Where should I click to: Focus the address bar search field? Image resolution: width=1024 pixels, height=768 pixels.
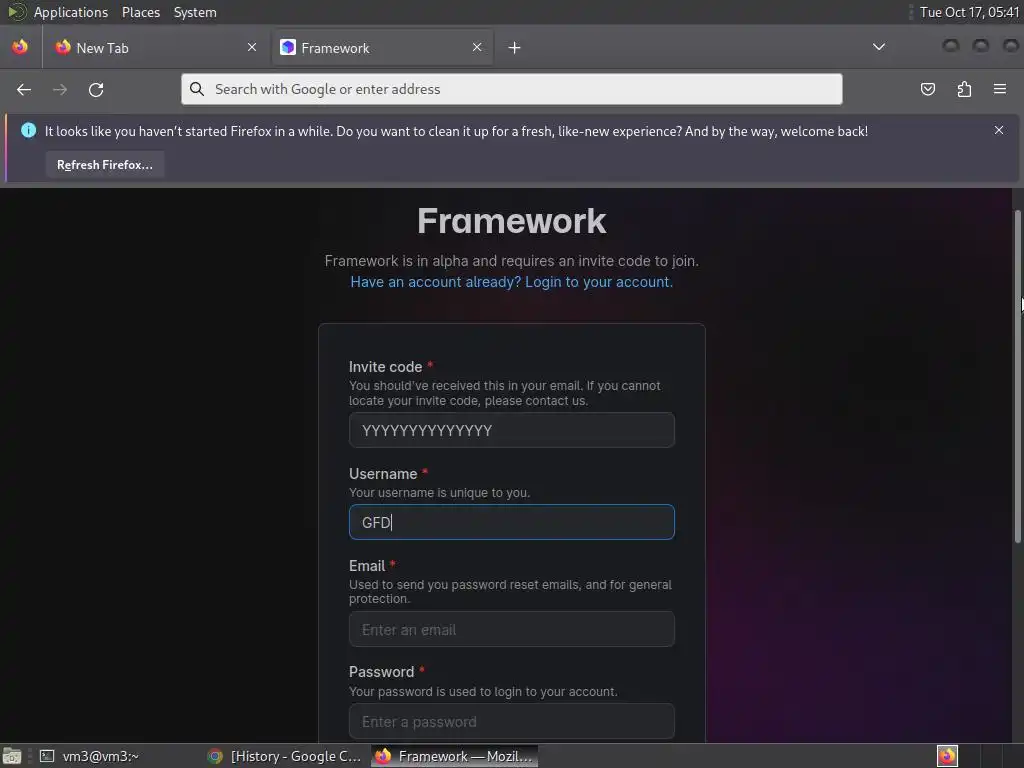pyautogui.click(x=511, y=89)
